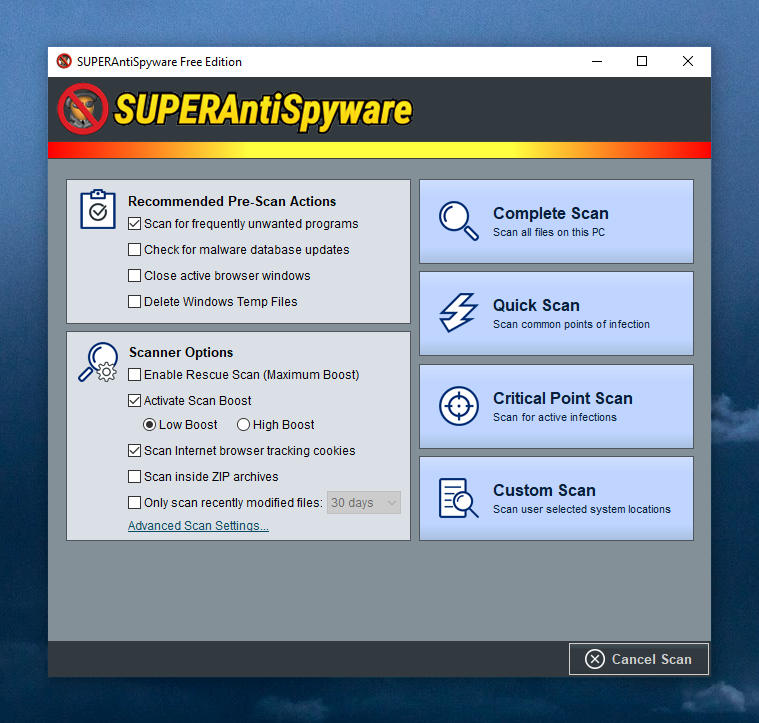Image resolution: width=759 pixels, height=723 pixels.
Task: Enable Rescue Scan (Maximum Boost)
Action: (134, 375)
